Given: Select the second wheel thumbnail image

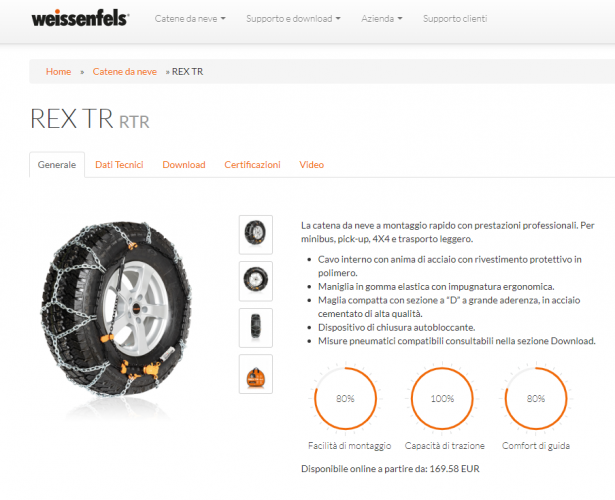Looking at the screenshot, I should click(x=256, y=281).
